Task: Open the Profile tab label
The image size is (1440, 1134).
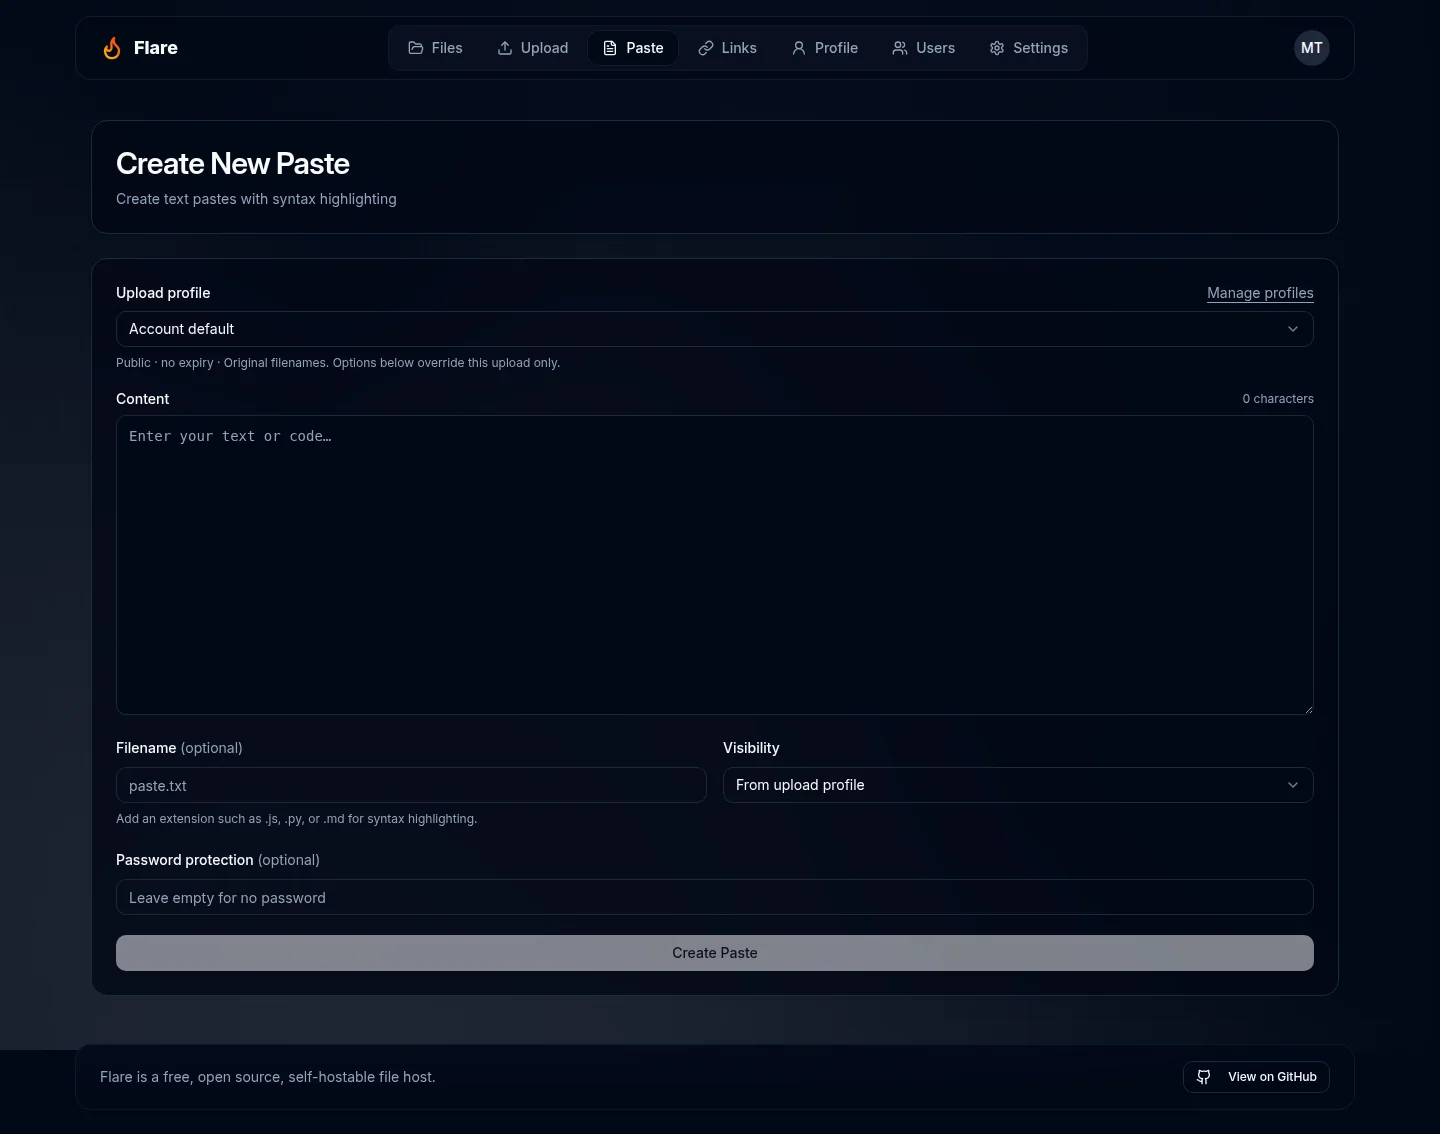Action: (836, 48)
